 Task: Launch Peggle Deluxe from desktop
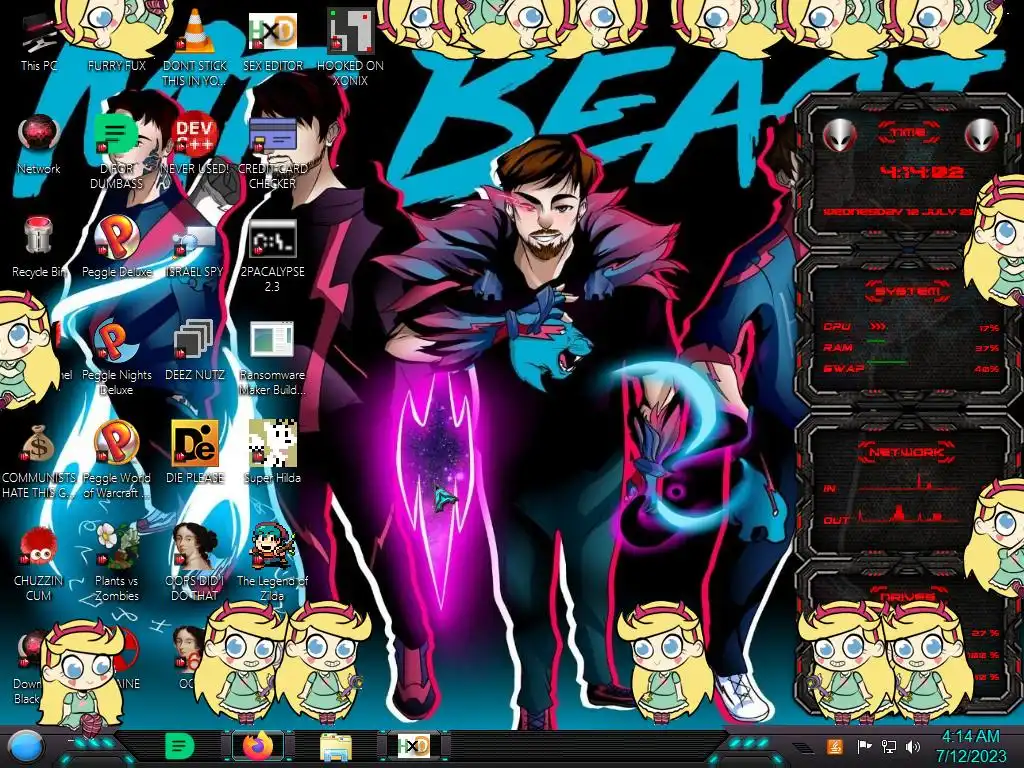pos(117,247)
